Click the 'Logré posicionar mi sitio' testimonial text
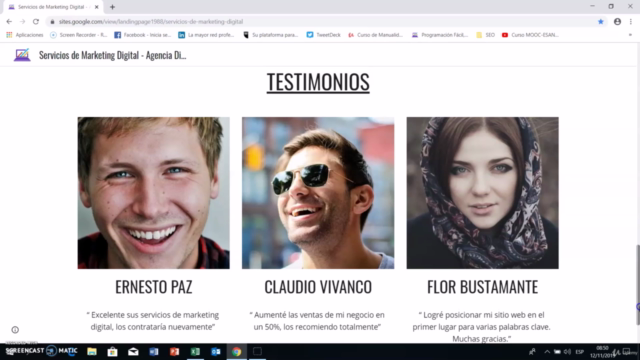Screen dimensions: 640x360 [x=482, y=327]
